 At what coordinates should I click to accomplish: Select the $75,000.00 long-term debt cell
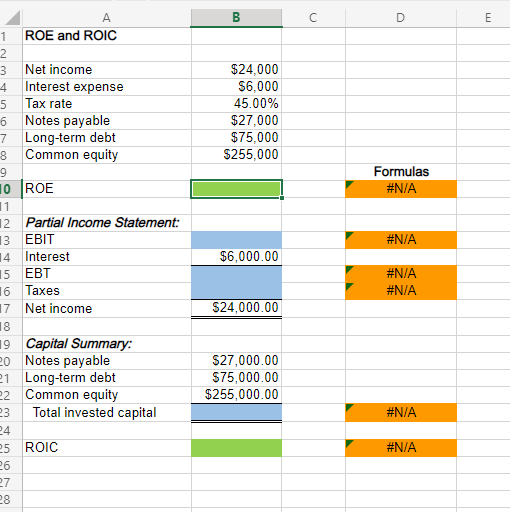(236, 378)
